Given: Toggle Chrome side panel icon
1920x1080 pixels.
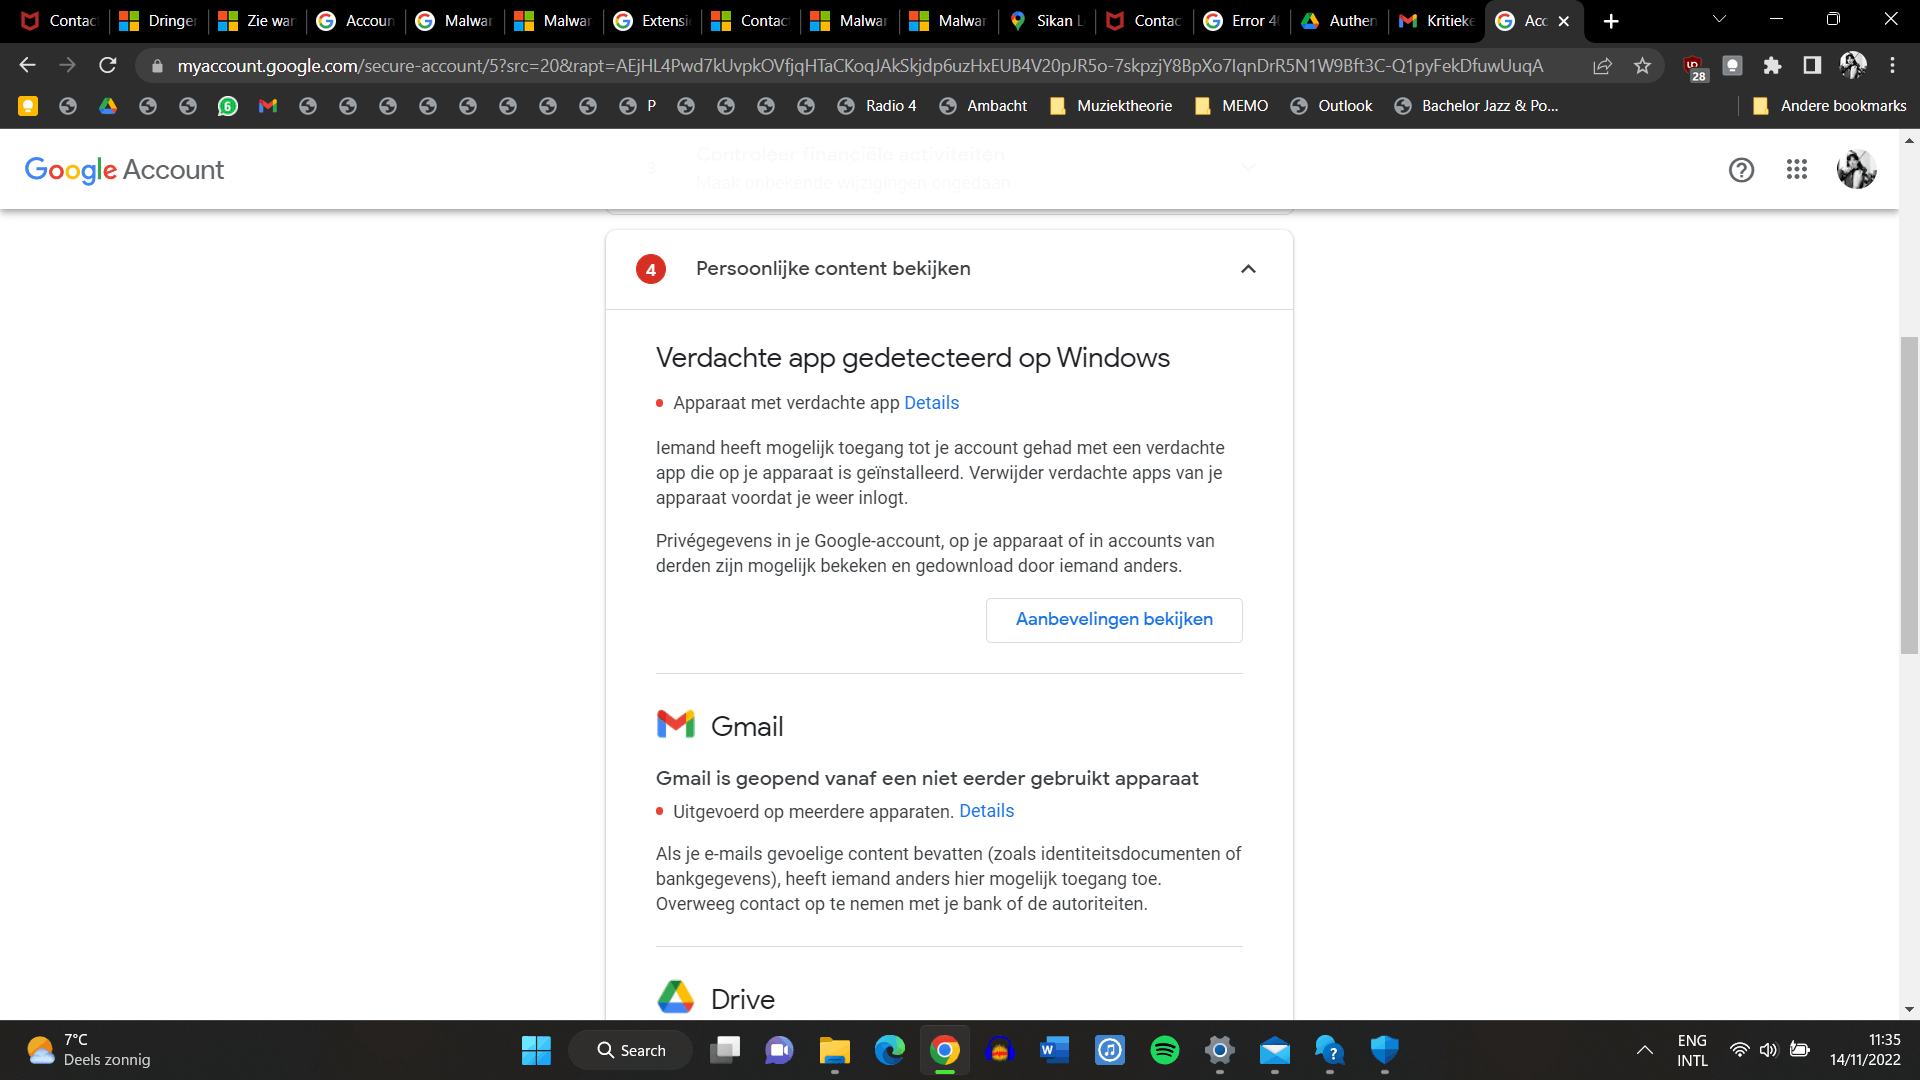Looking at the screenshot, I should [1811, 66].
